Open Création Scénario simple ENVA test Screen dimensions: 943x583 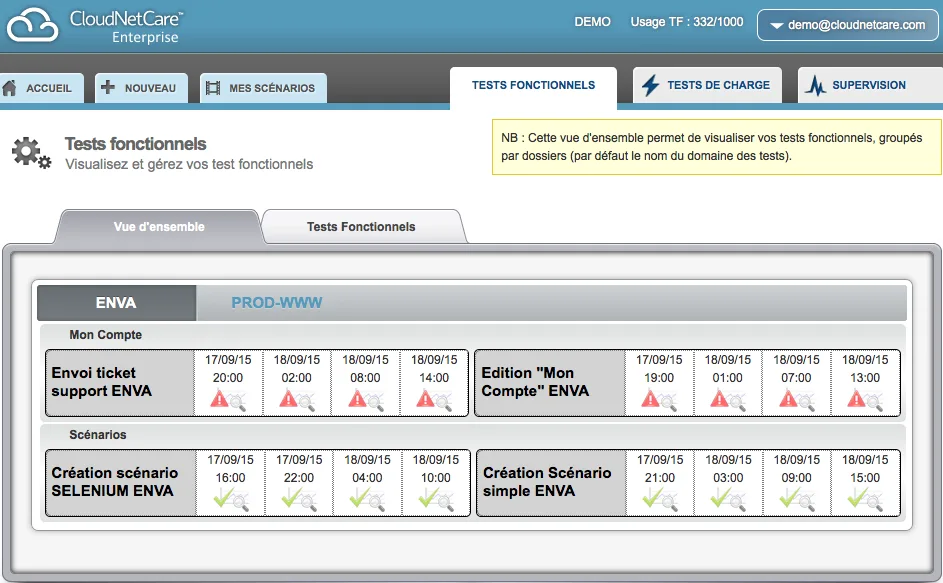coord(551,482)
